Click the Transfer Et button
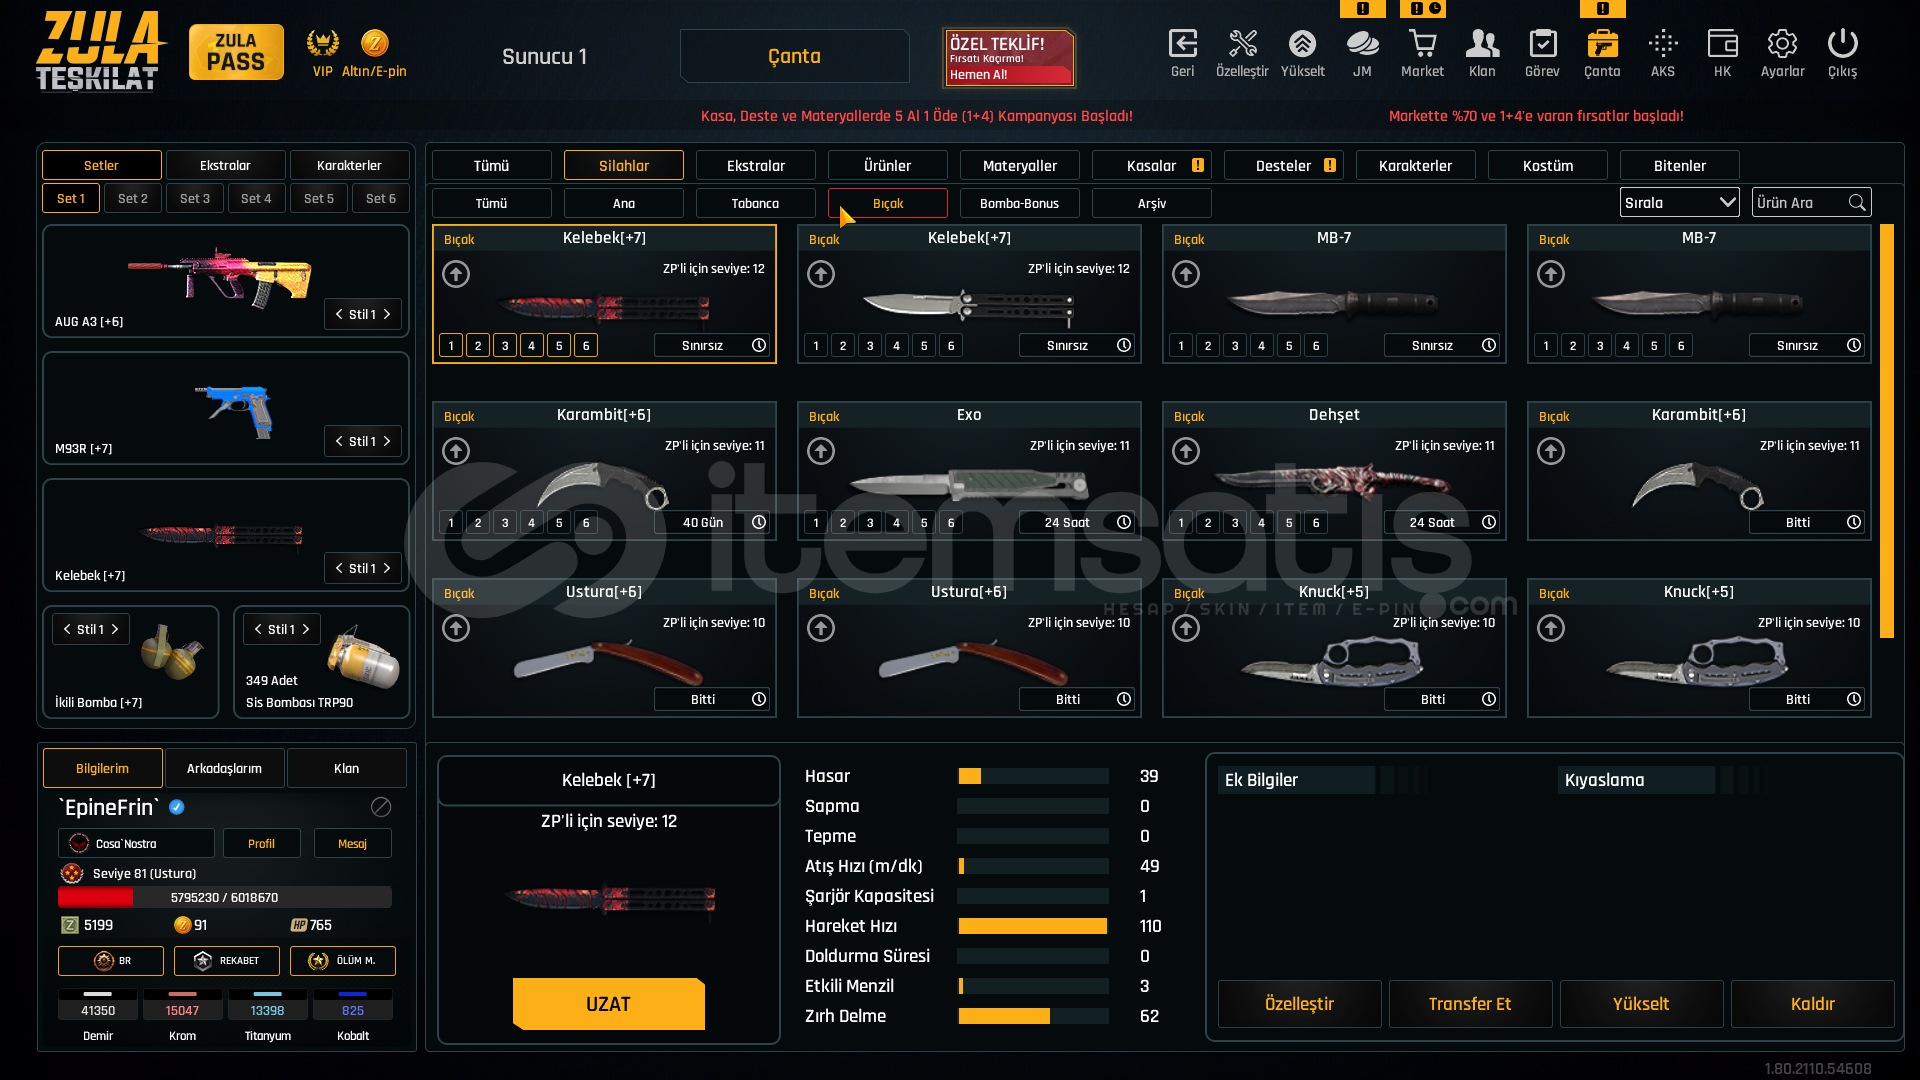1920x1080 pixels. pos(1469,1004)
